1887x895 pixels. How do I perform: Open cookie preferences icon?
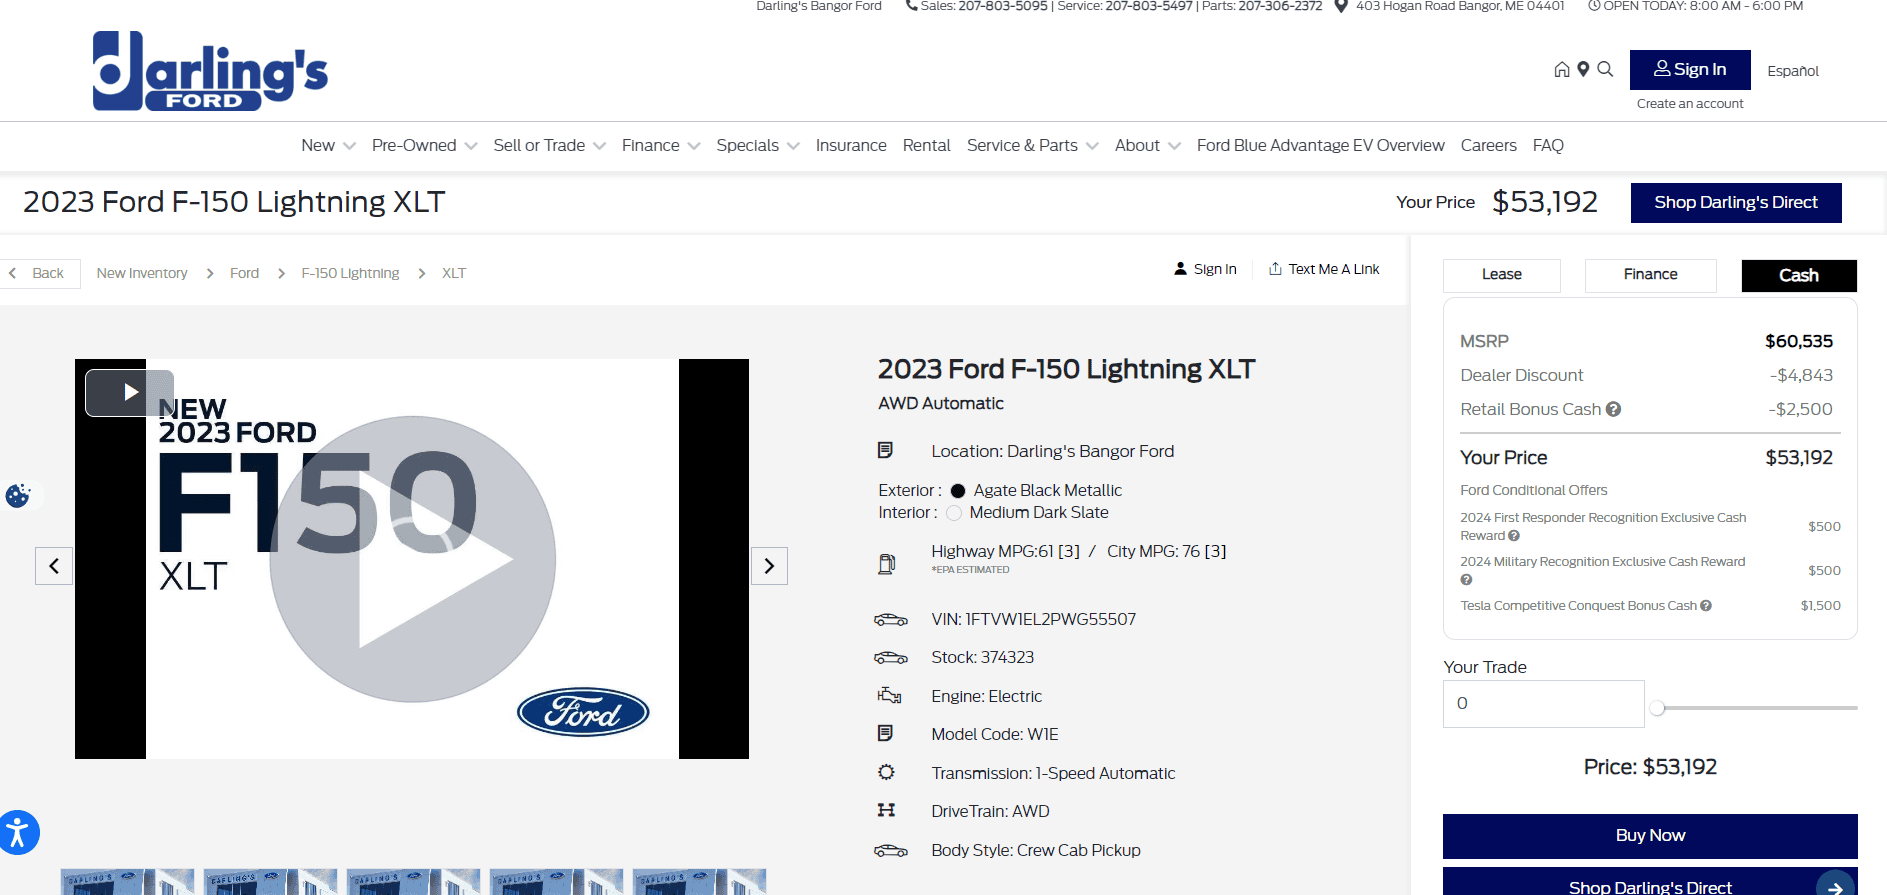tap(18, 495)
